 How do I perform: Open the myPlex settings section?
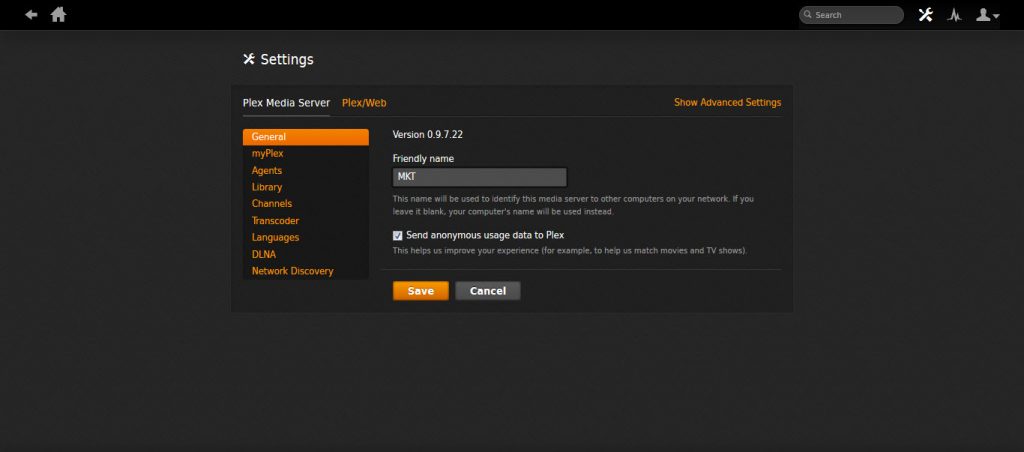pyautogui.click(x=306, y=153)
